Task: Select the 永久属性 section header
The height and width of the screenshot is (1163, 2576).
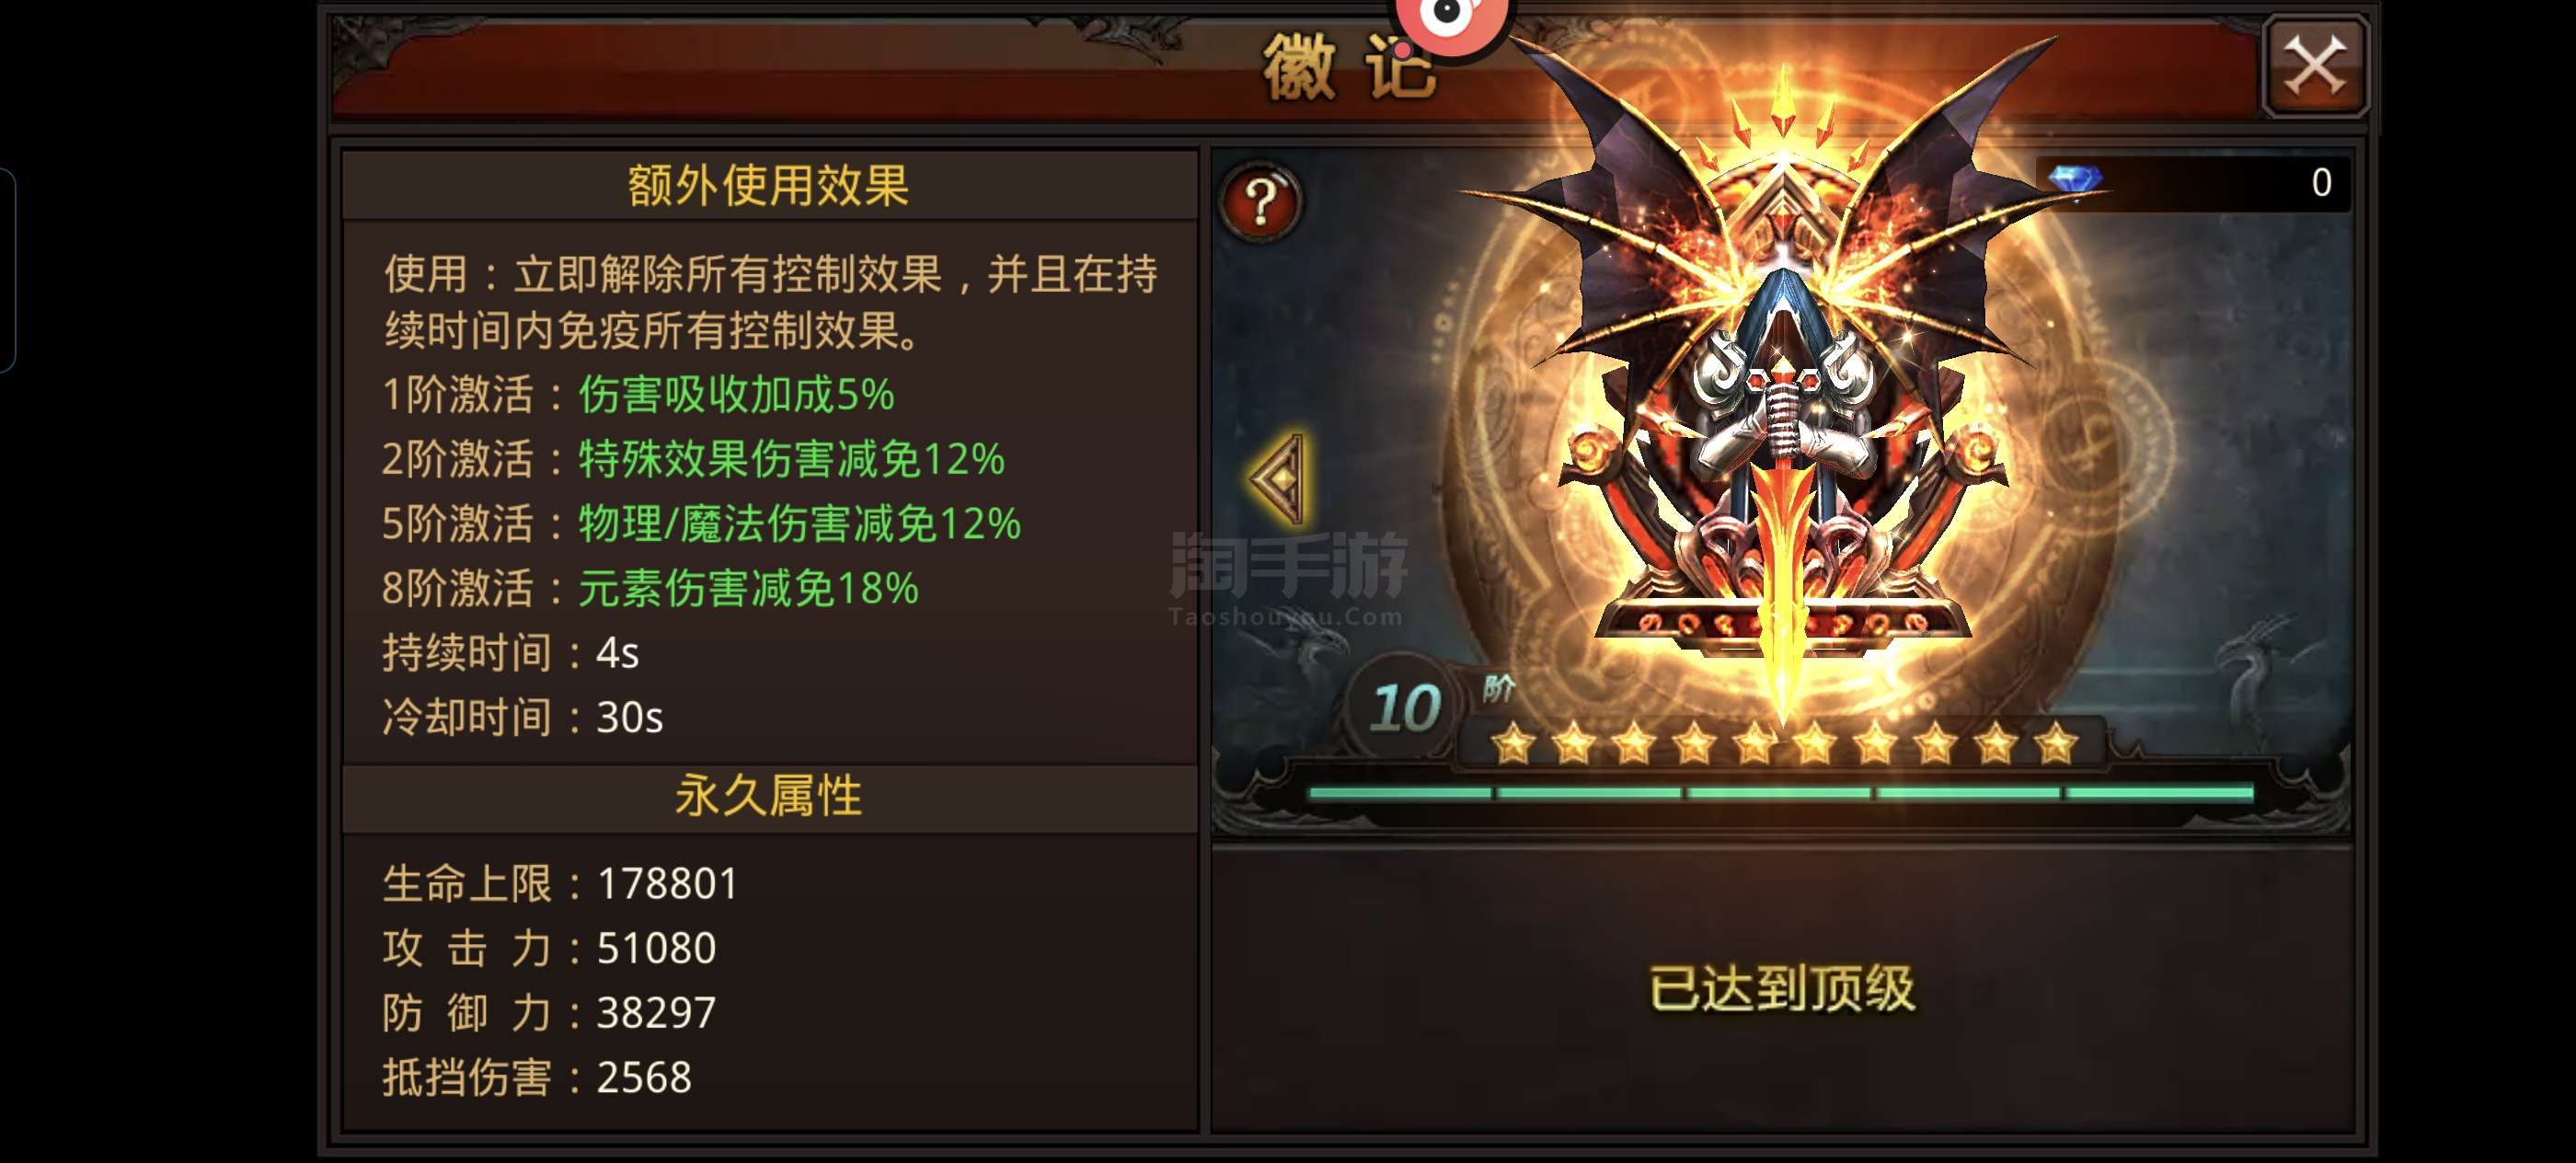Action: point(768,797)
